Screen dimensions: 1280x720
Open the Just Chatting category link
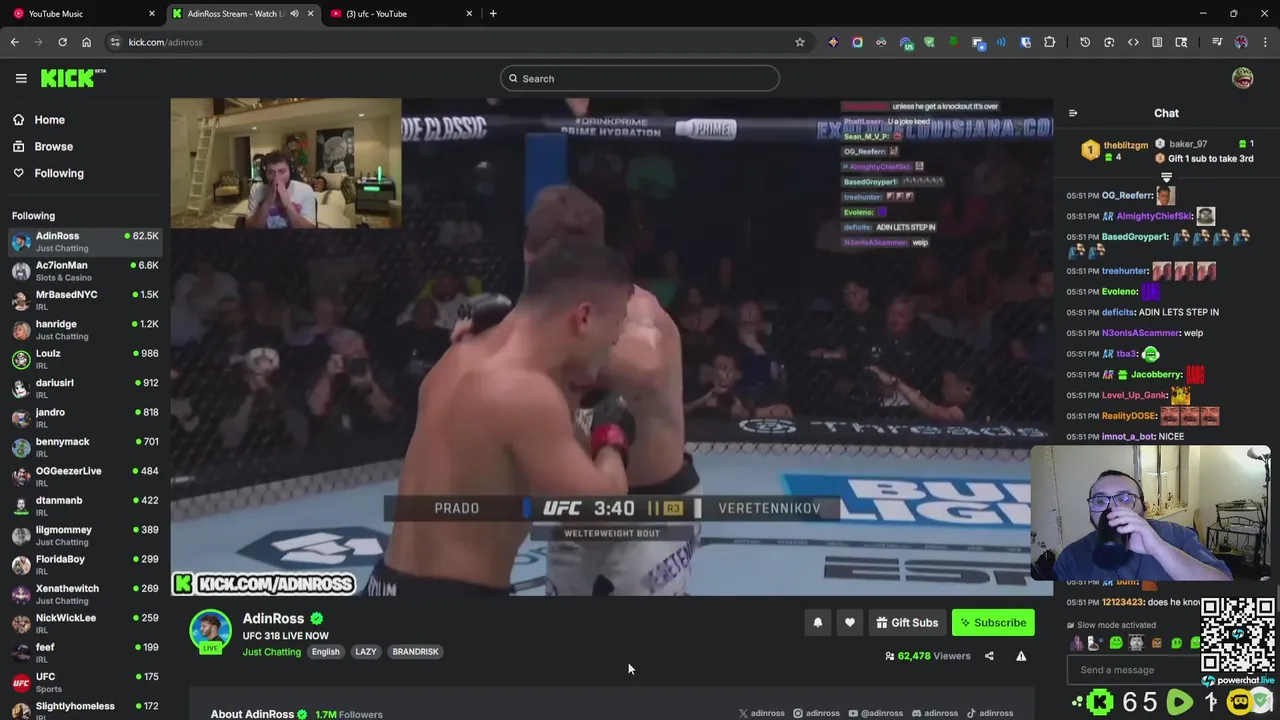coord(271,652)
